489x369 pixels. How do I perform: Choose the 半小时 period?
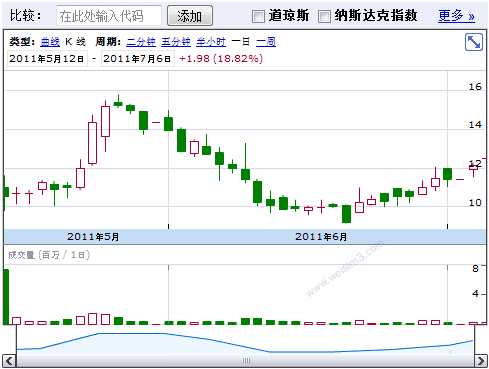(x=211, y=42)
